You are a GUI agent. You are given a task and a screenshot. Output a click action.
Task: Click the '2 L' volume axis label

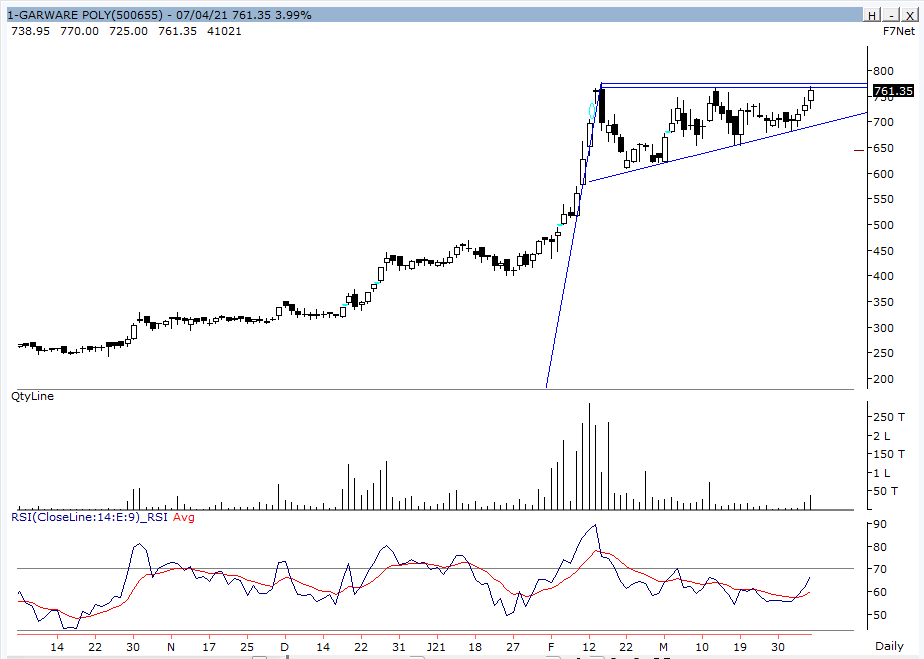[882, 436]
